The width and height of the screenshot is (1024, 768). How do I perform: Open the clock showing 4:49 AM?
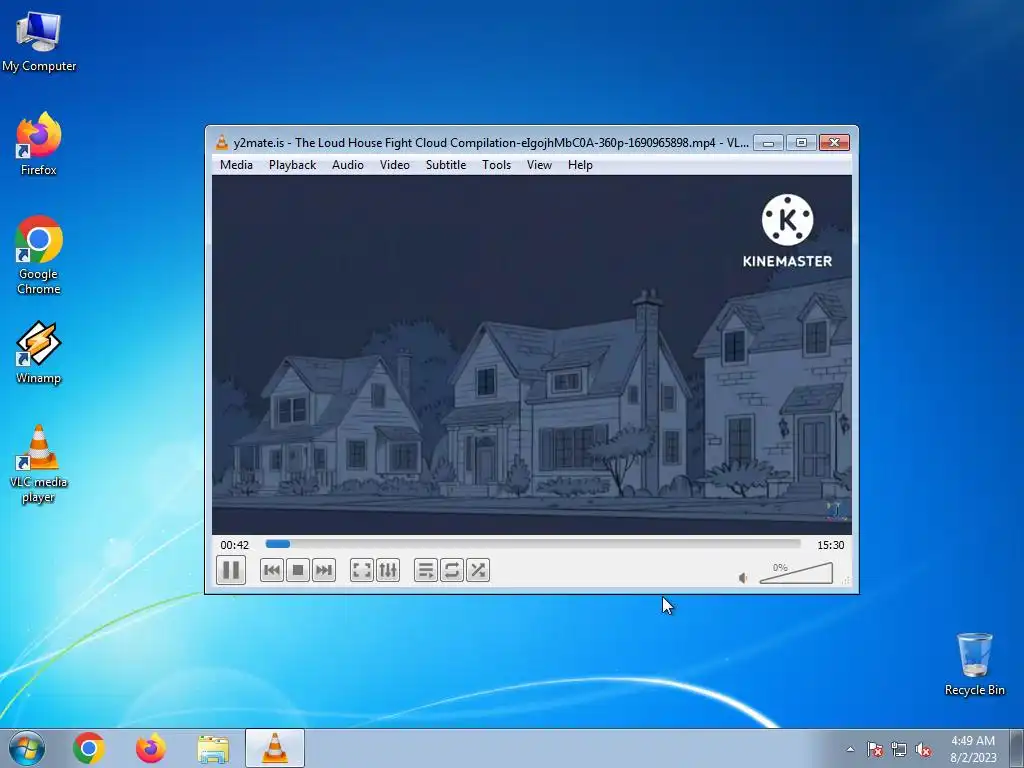tap(973, 748)
